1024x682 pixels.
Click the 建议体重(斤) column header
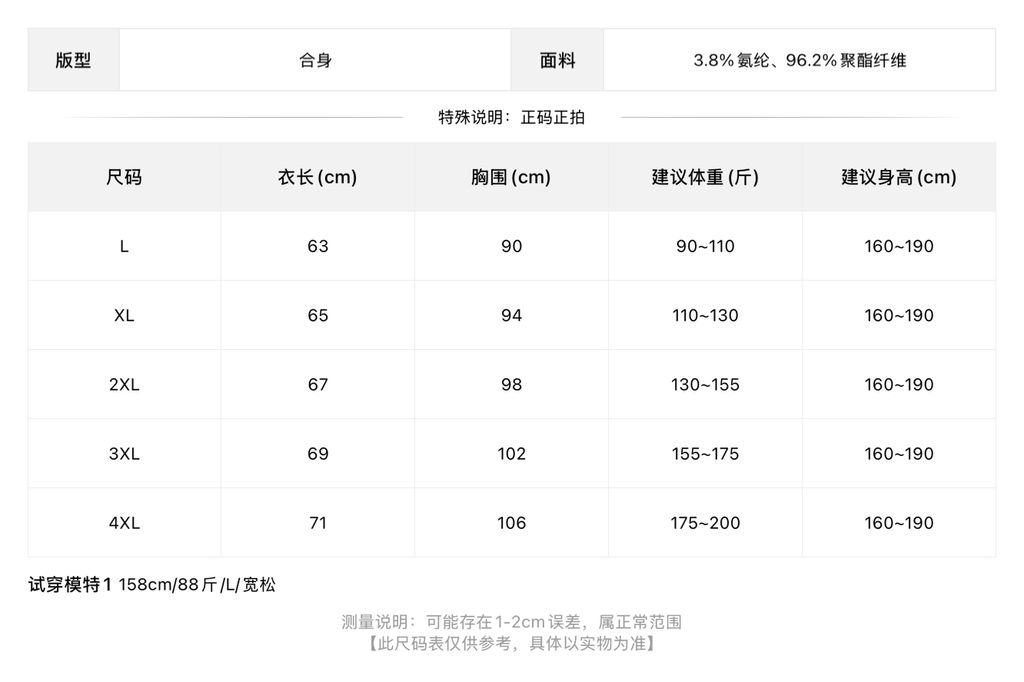click(x=705, y=177)
